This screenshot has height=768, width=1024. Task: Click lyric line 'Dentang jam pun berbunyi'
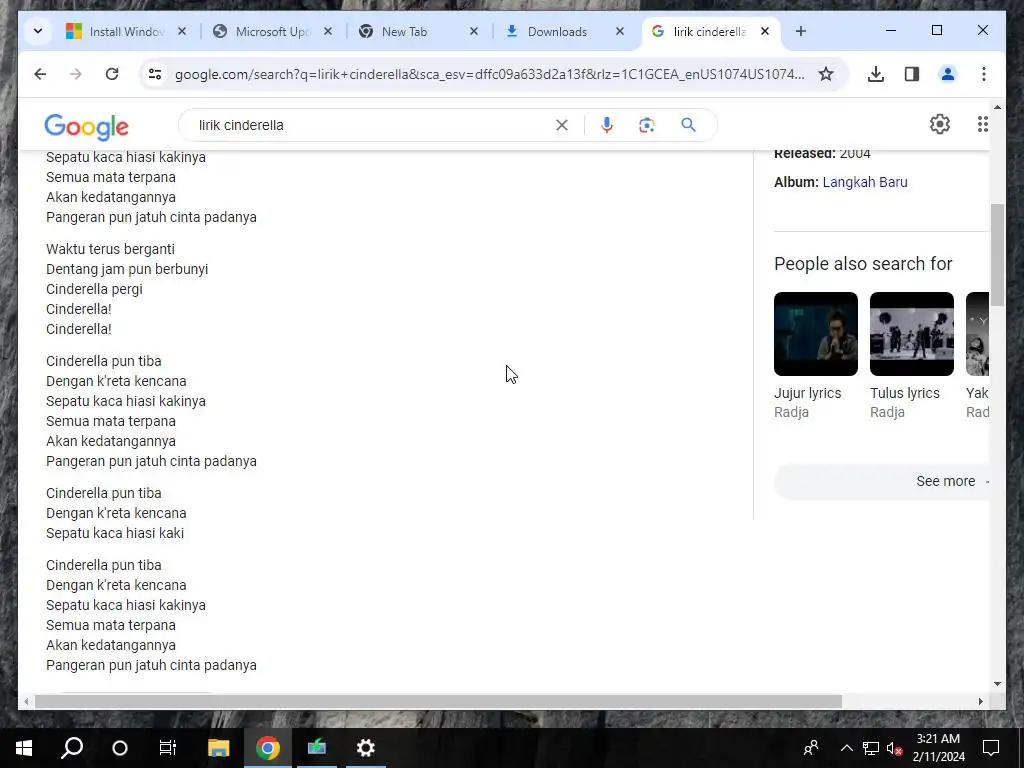[127, 269]
